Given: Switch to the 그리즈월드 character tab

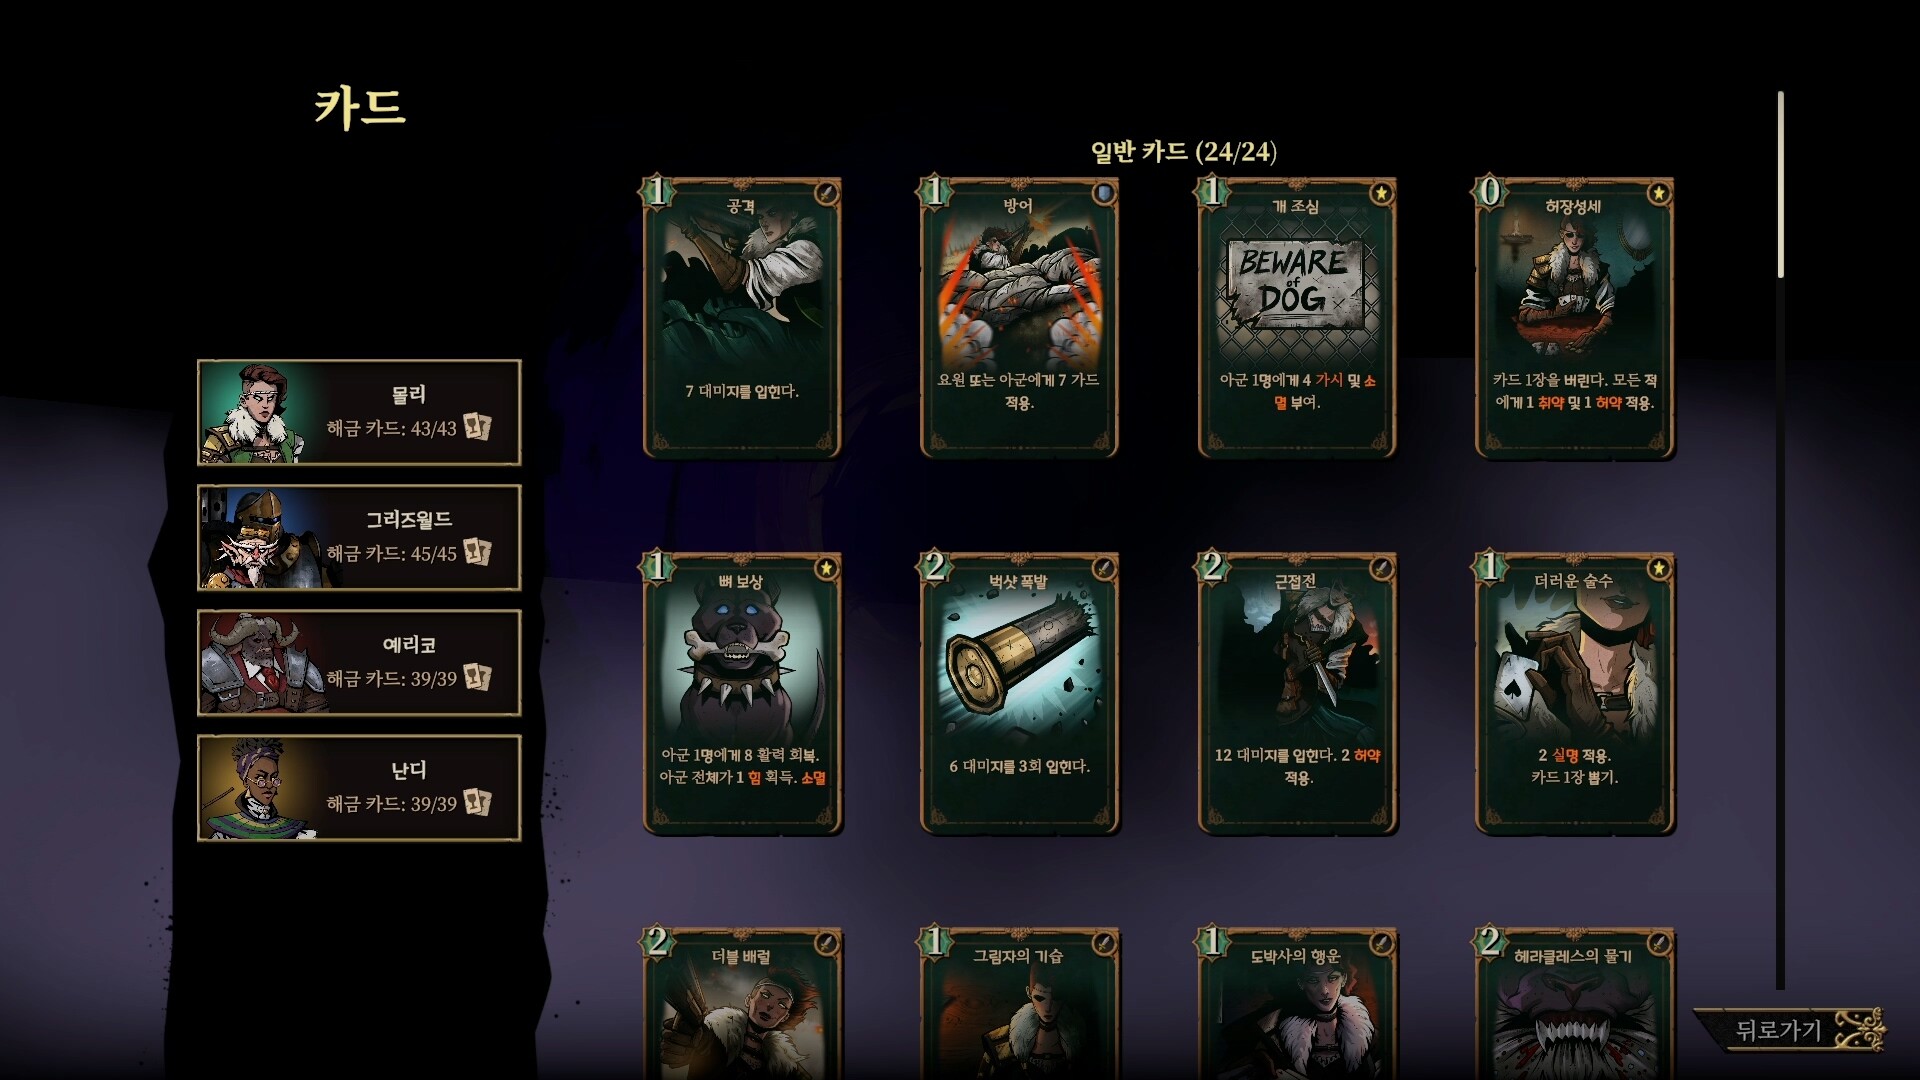Looking at the screenshot, I should coord(359,538).
